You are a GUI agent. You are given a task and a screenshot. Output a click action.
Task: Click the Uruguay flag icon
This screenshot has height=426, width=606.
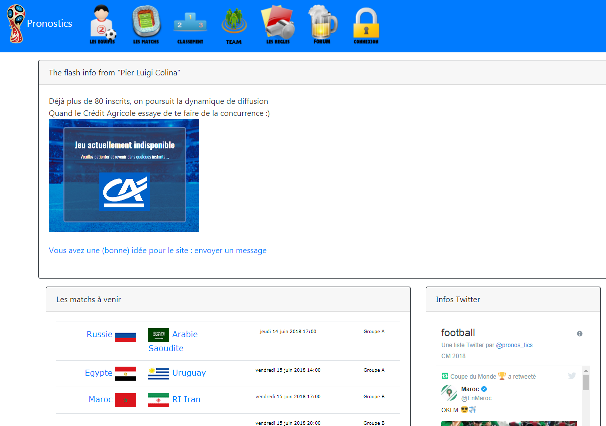[158, 374]
